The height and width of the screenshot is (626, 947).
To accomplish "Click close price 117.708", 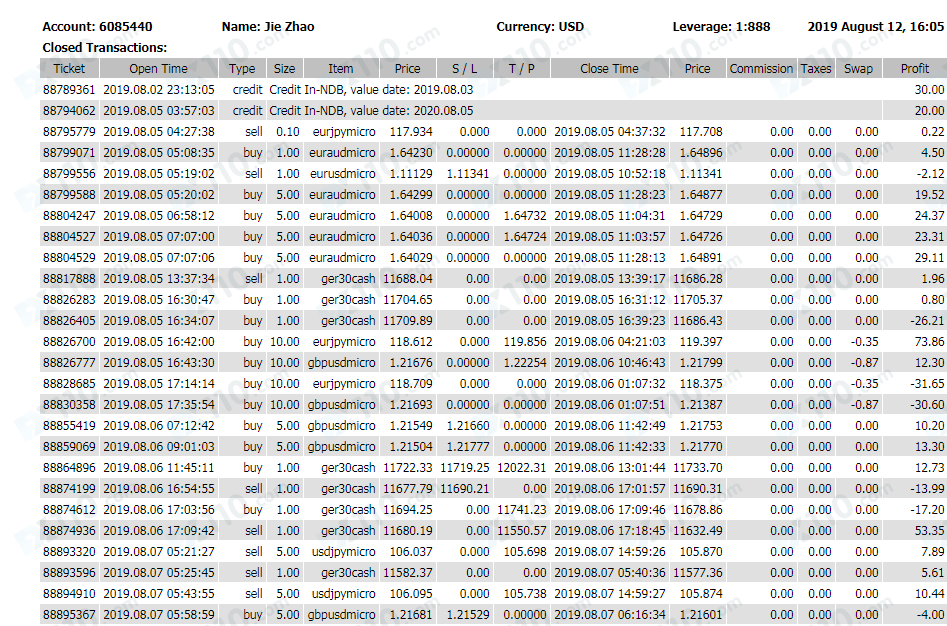I will [701, 132].
